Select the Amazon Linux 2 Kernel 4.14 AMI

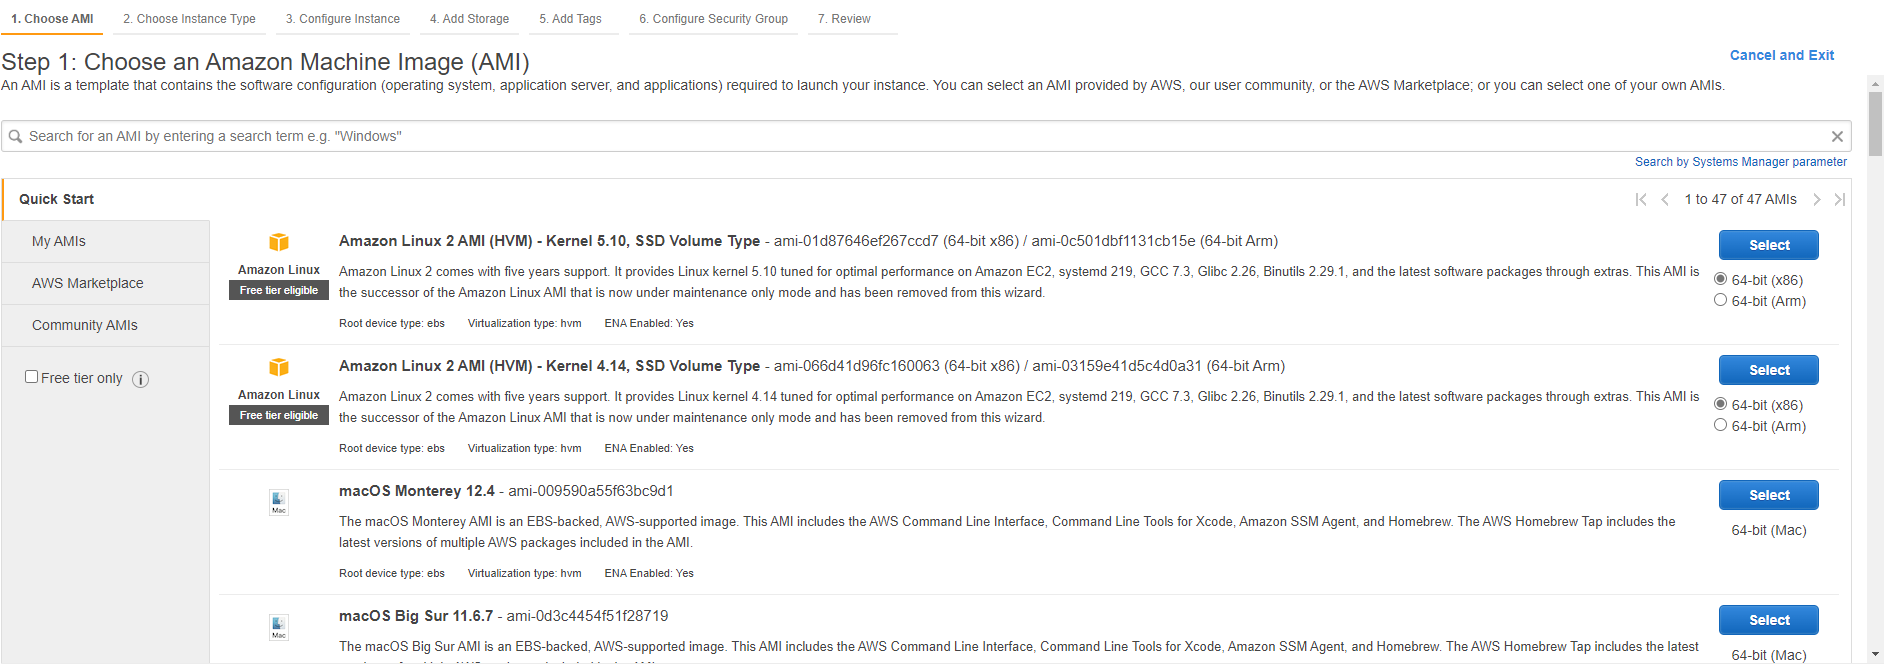(x=1768, y=370)
